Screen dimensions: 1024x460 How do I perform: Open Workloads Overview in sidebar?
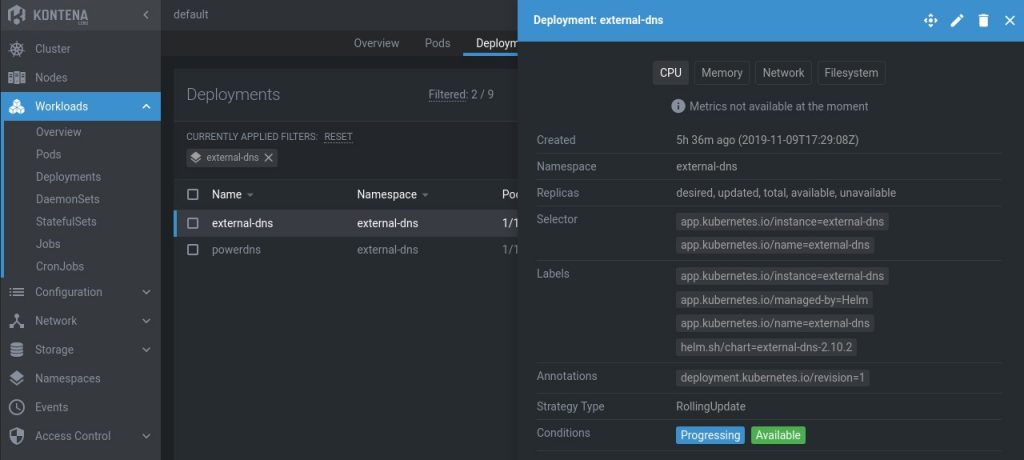[x=59, y=132]
